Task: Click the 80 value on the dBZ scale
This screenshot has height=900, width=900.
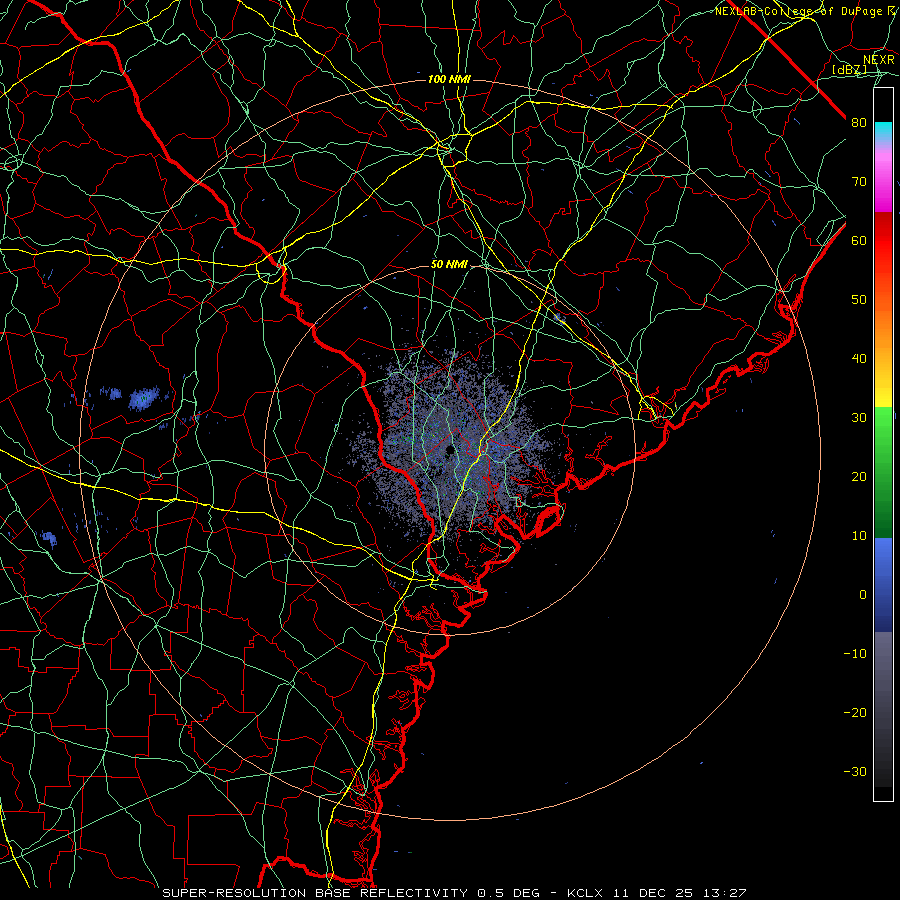Action: click(859, 123)
